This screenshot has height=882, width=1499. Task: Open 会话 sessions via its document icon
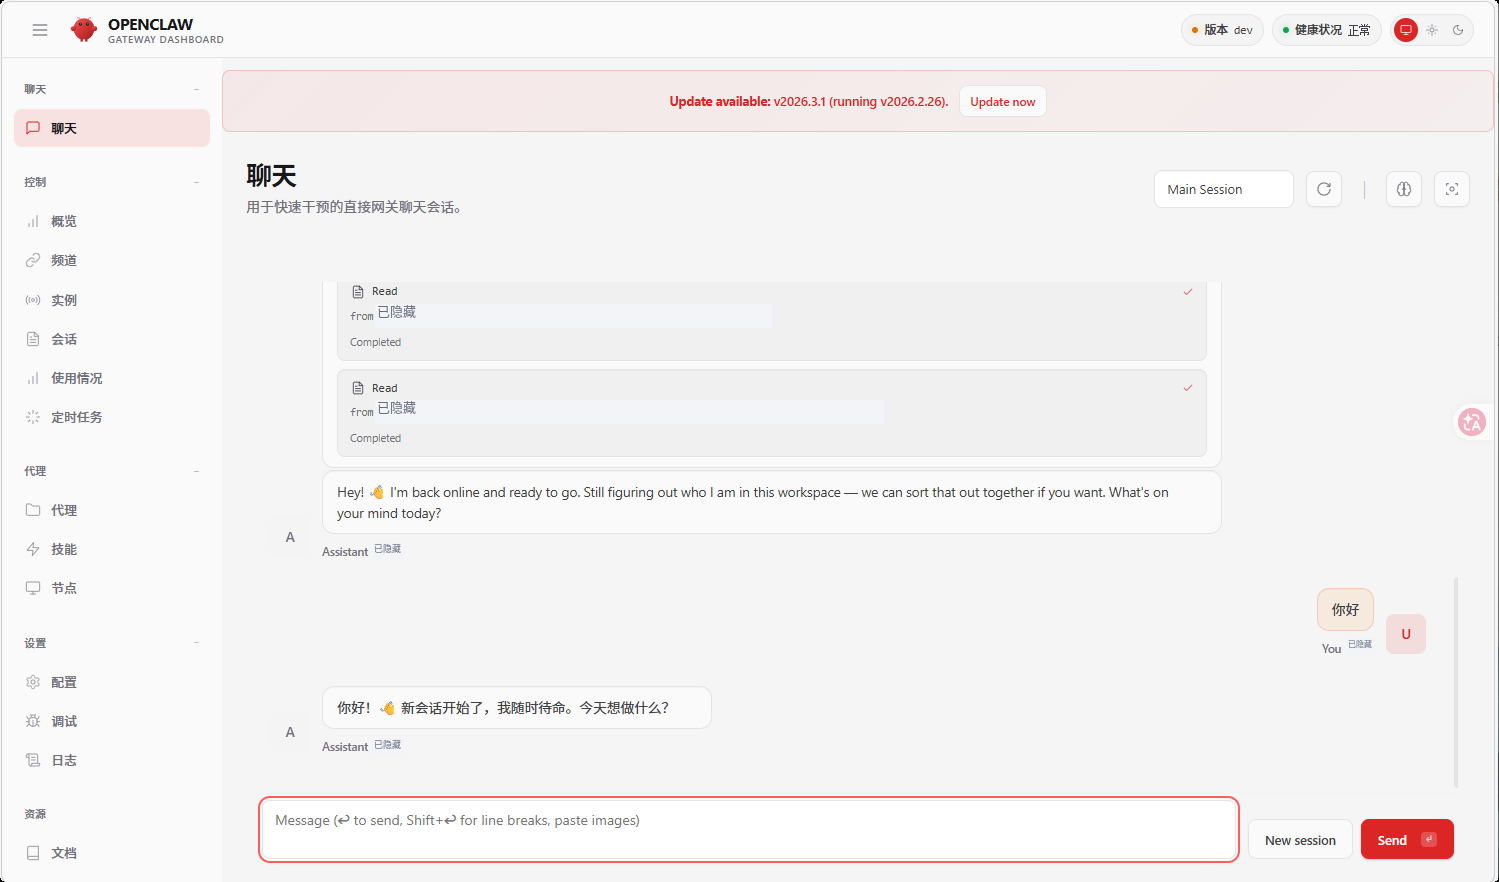tap(33, 339)
